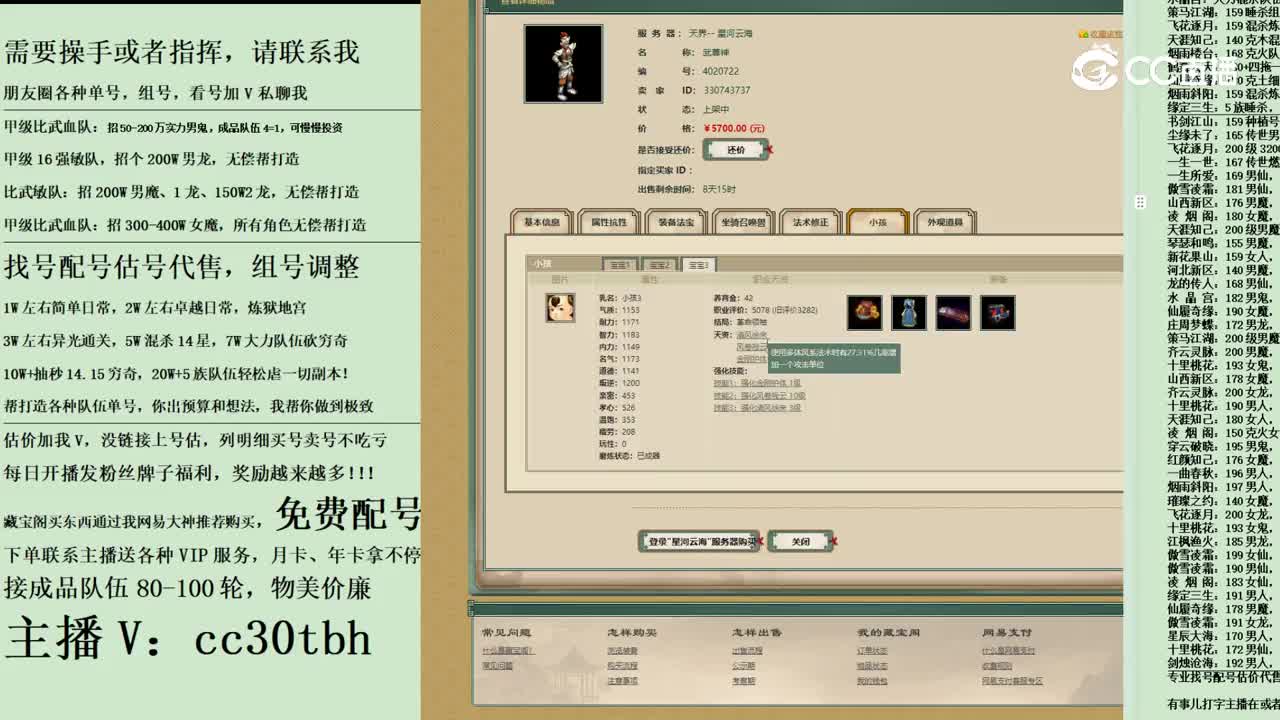Switch to the 属性抗性 tab
This screenshot has width=1280, height=720.
point(609,222)
